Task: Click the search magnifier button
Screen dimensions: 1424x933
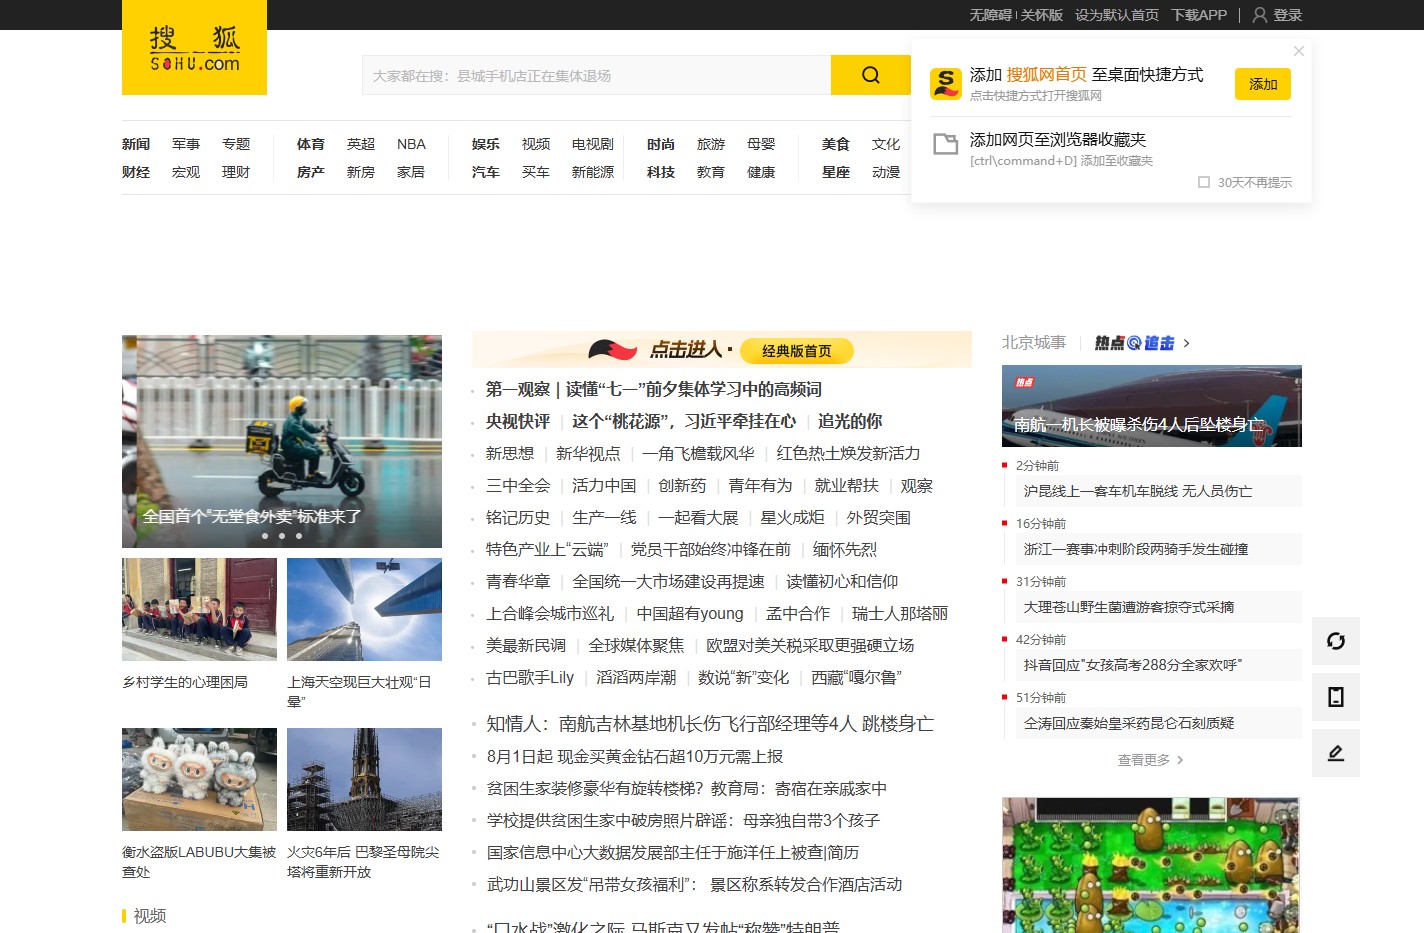Action: point(871,75)
